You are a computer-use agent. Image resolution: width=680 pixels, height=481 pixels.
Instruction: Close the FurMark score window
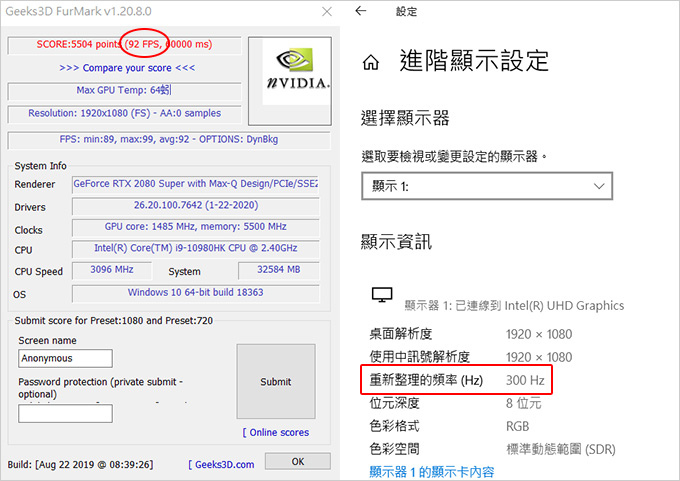tap(327, 11)
